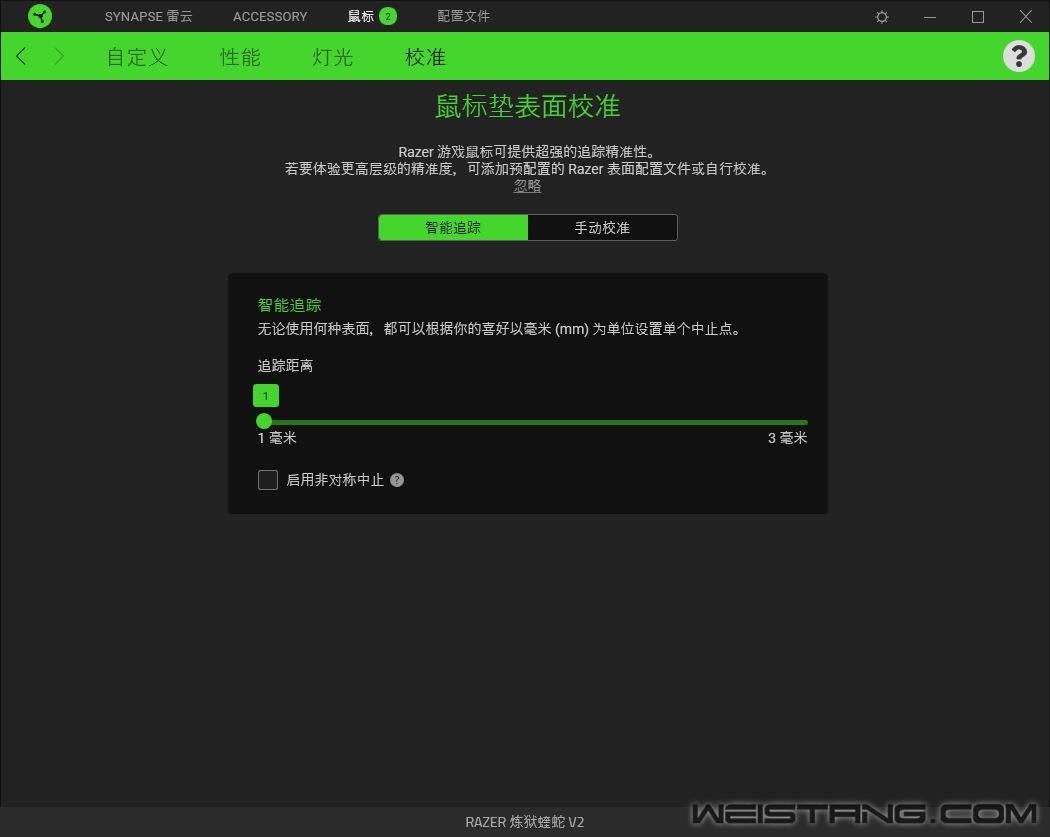Click the RAZER 炼狱蝰蛇 V2 device name
Image resolution: width=1050 pixels, height=837 pixels.
click(x=525, y=822)
